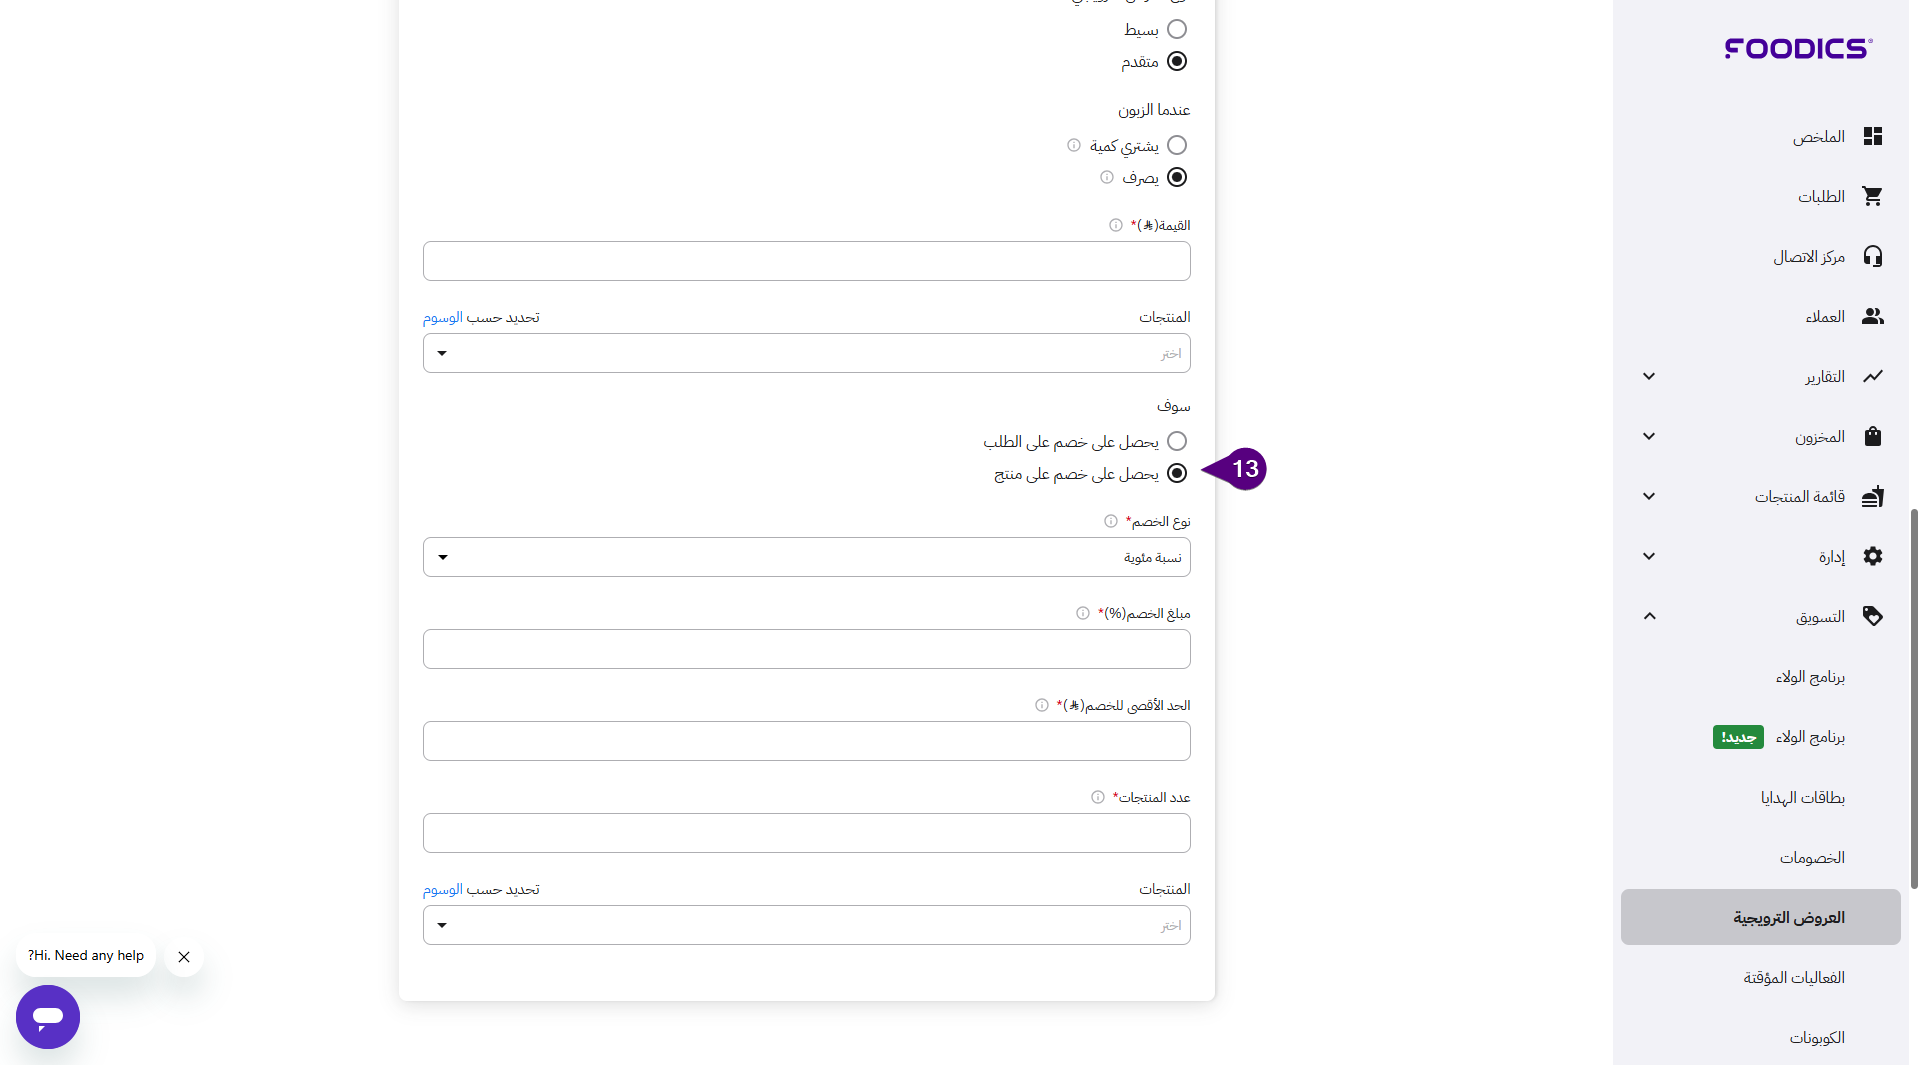
Task: Collapse the التسويق marketing section chevron
Action: click(x=1649, y=617)
